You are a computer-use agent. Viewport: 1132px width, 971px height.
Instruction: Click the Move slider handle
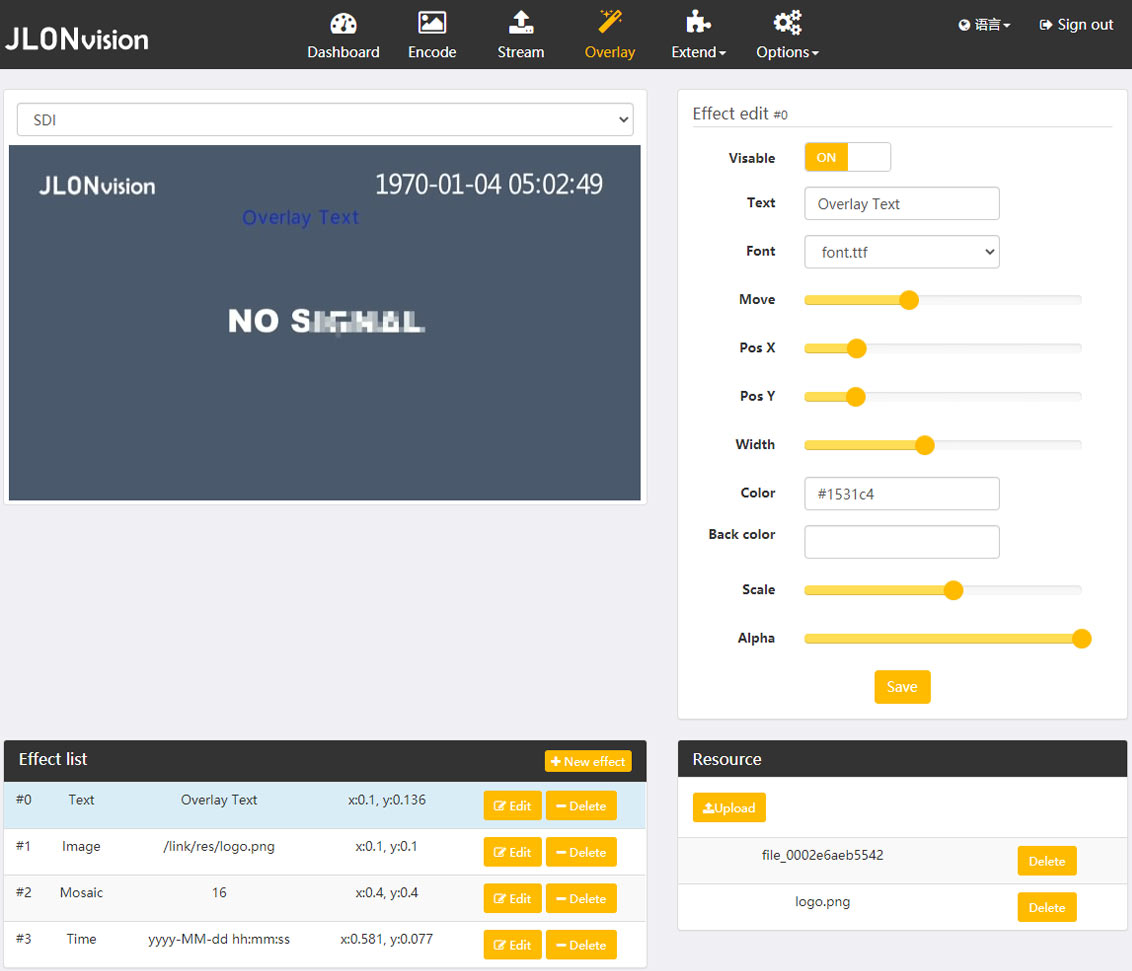pyautogui.click(x=909, y=300)
